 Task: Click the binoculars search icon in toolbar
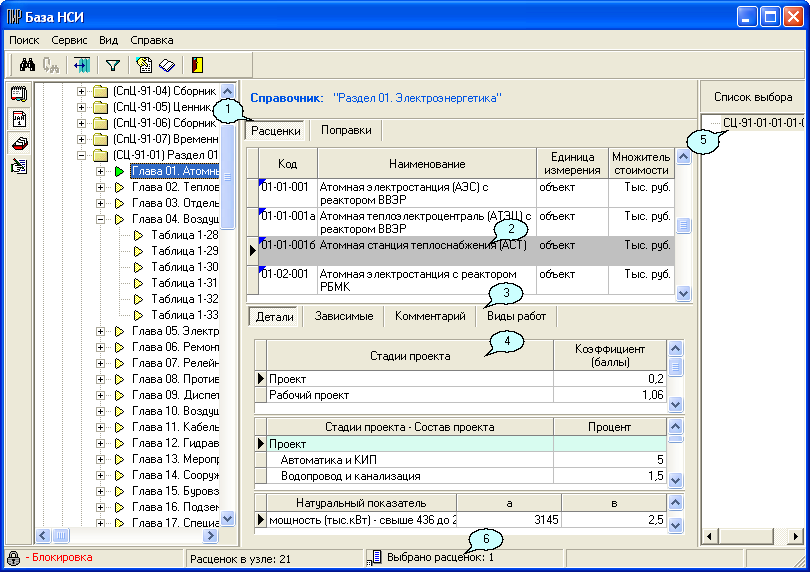(x=28, y=66)
